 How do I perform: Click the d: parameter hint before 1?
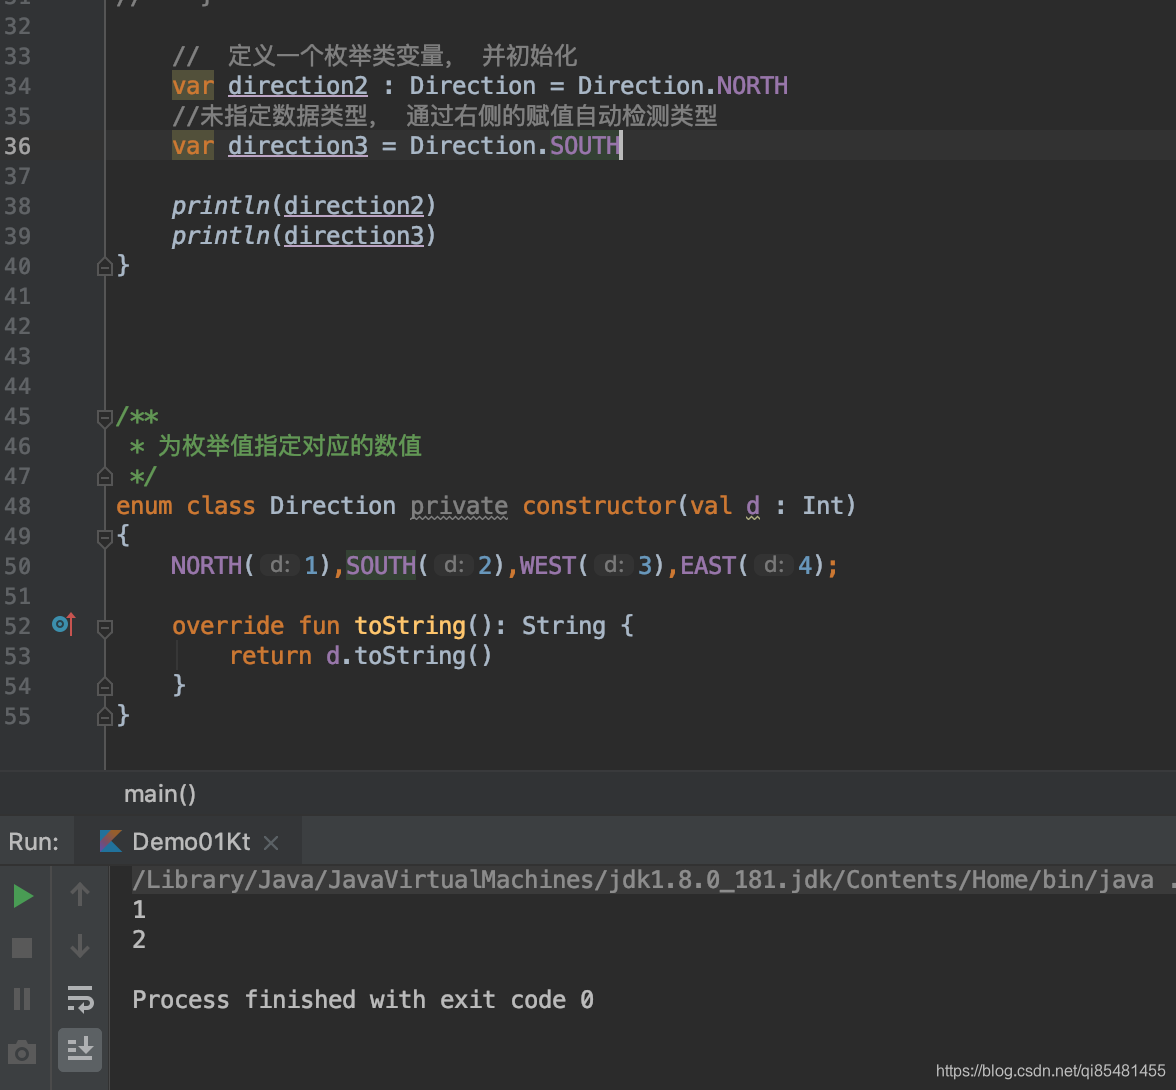pyautogui.click(x=280, y=565)
